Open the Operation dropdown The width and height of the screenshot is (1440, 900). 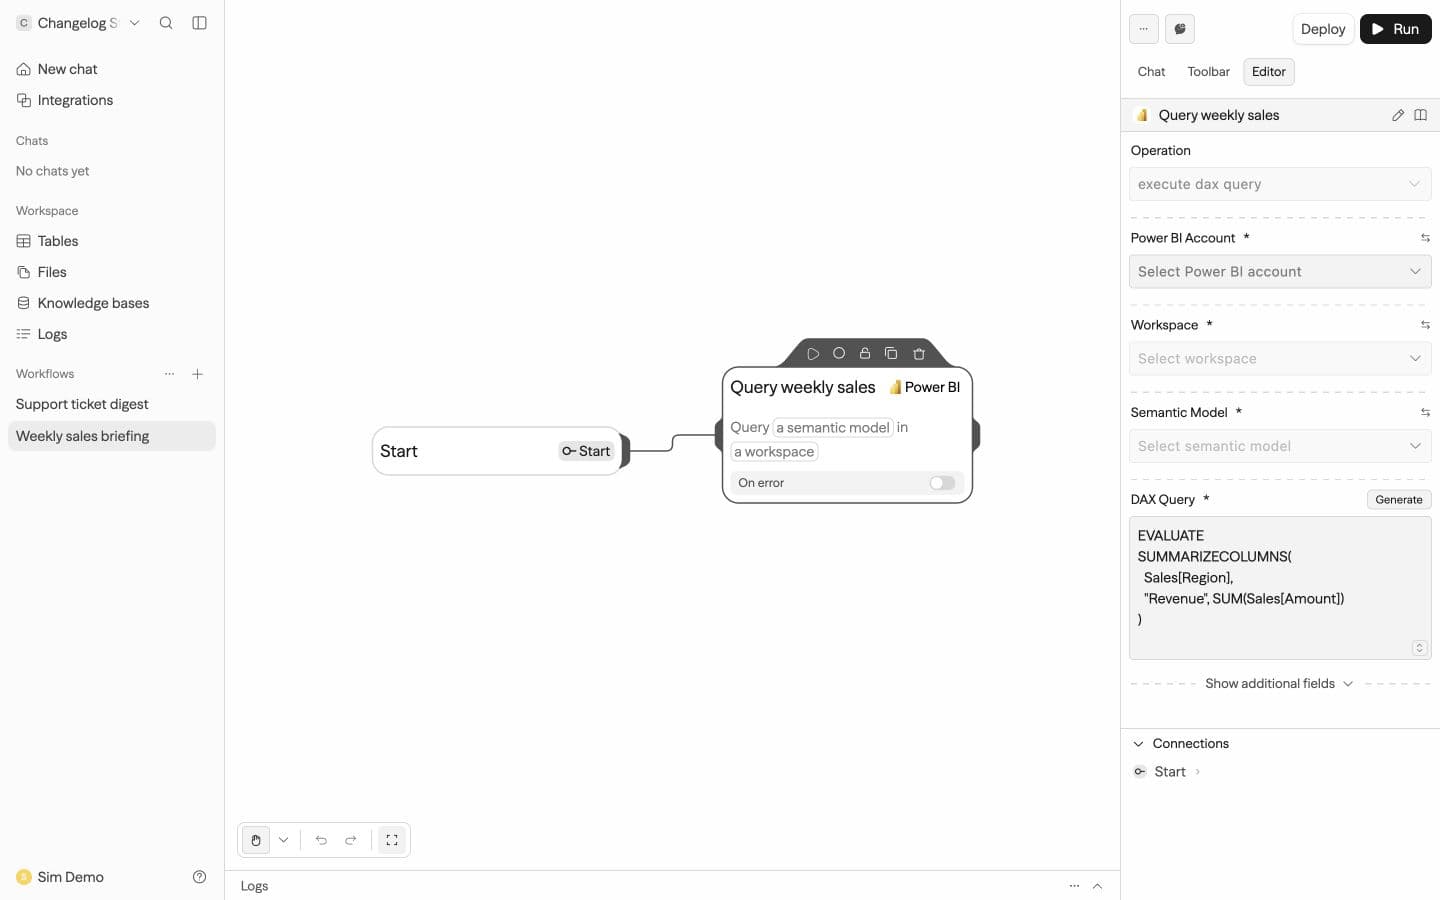[x=1280, y=184]
